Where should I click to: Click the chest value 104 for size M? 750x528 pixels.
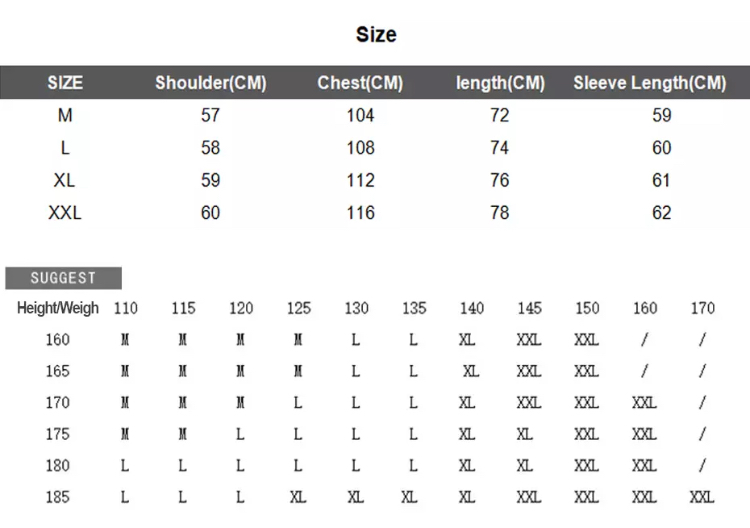(x=360, y=115)
